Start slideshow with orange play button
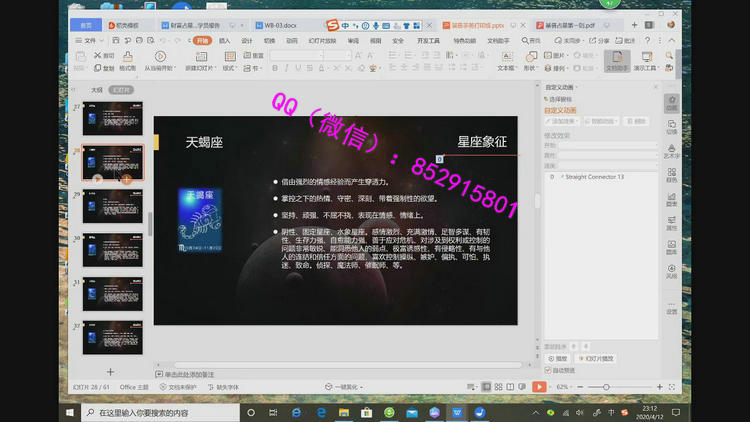The width and height of the screenshot is (750, 422). (540, 386)
